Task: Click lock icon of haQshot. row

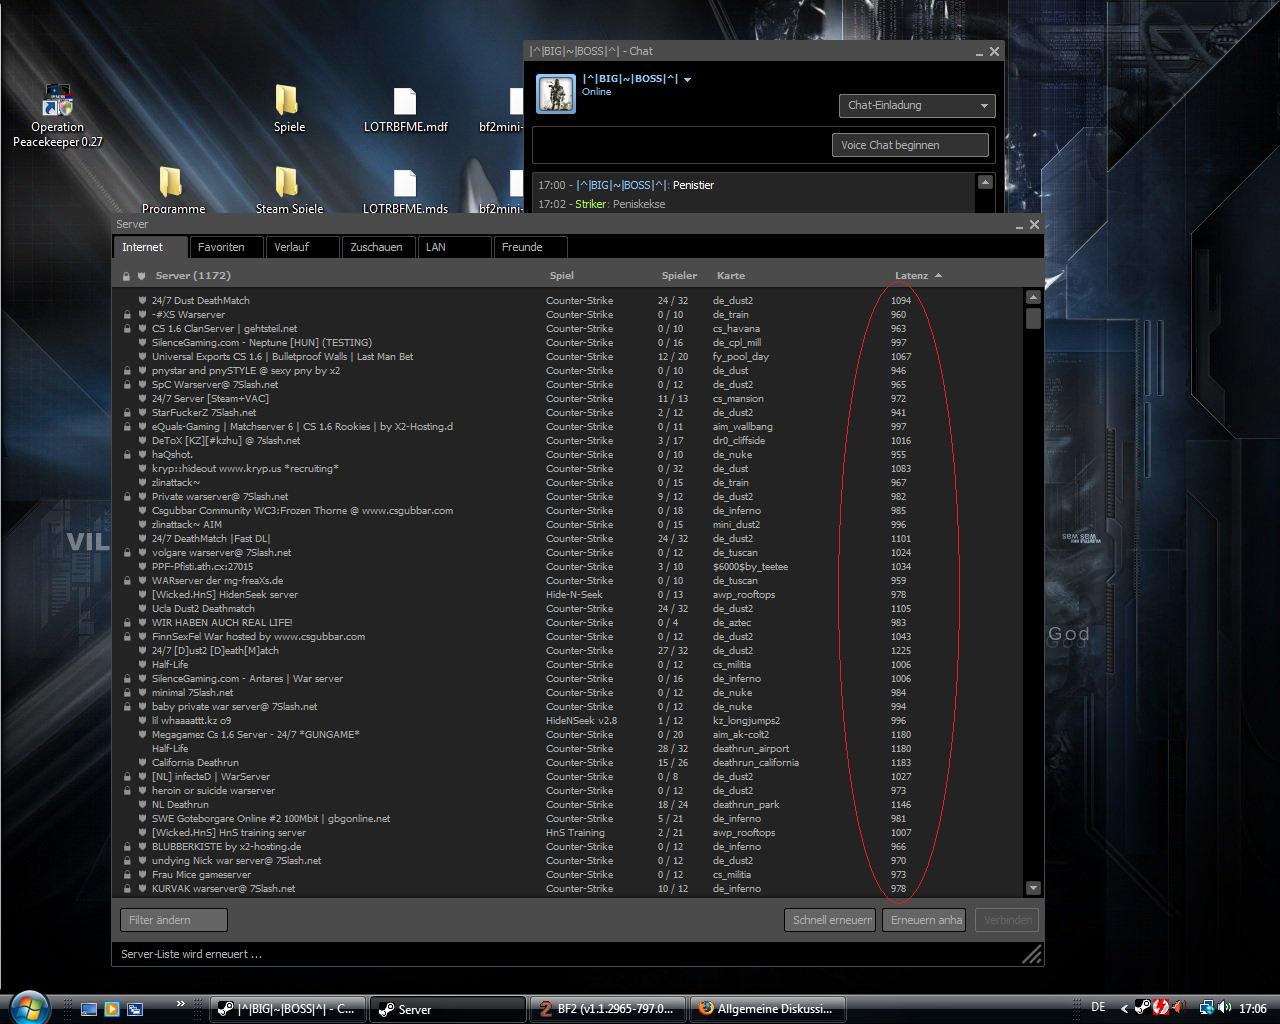Action: [x=127, y=455]
